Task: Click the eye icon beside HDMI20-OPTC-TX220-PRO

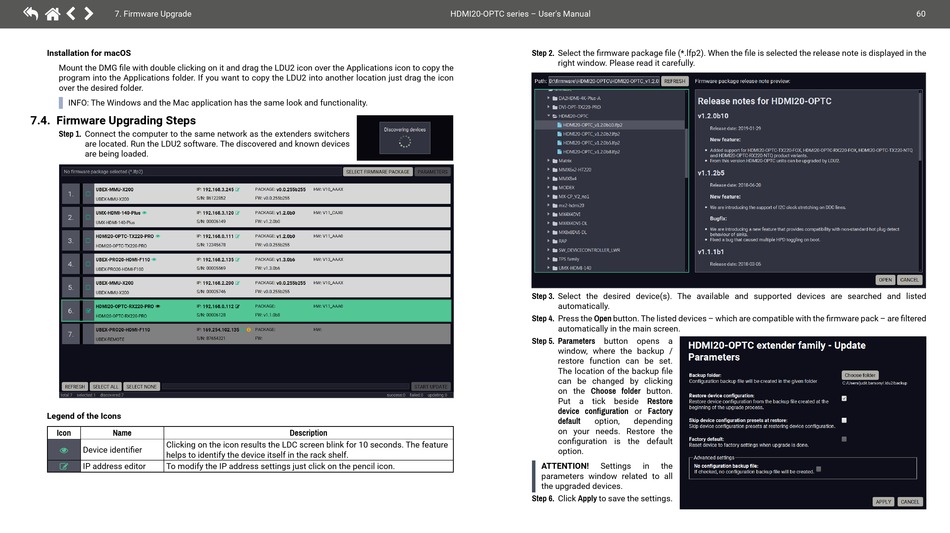Action: point(158,236)
